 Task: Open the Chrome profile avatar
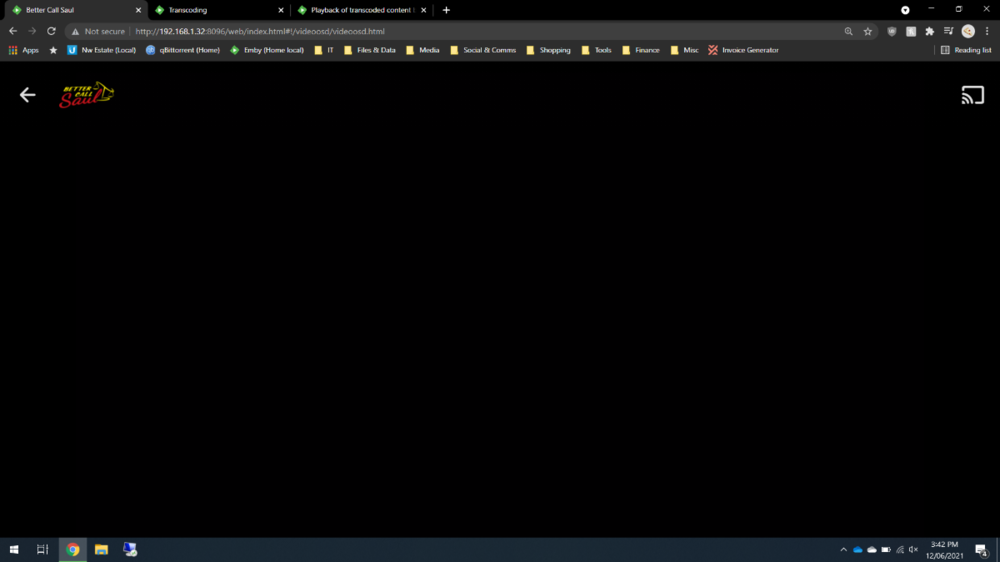tap(968, 31)
